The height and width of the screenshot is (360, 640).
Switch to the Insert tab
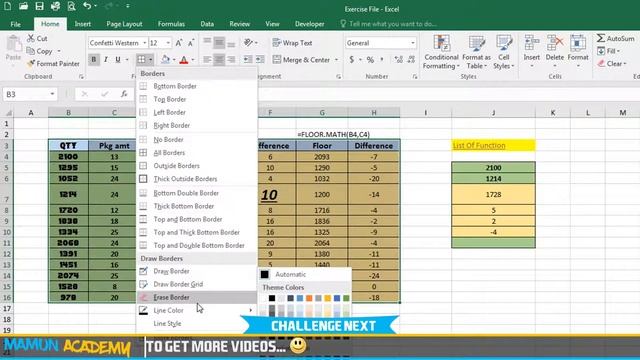pos(82,24)
